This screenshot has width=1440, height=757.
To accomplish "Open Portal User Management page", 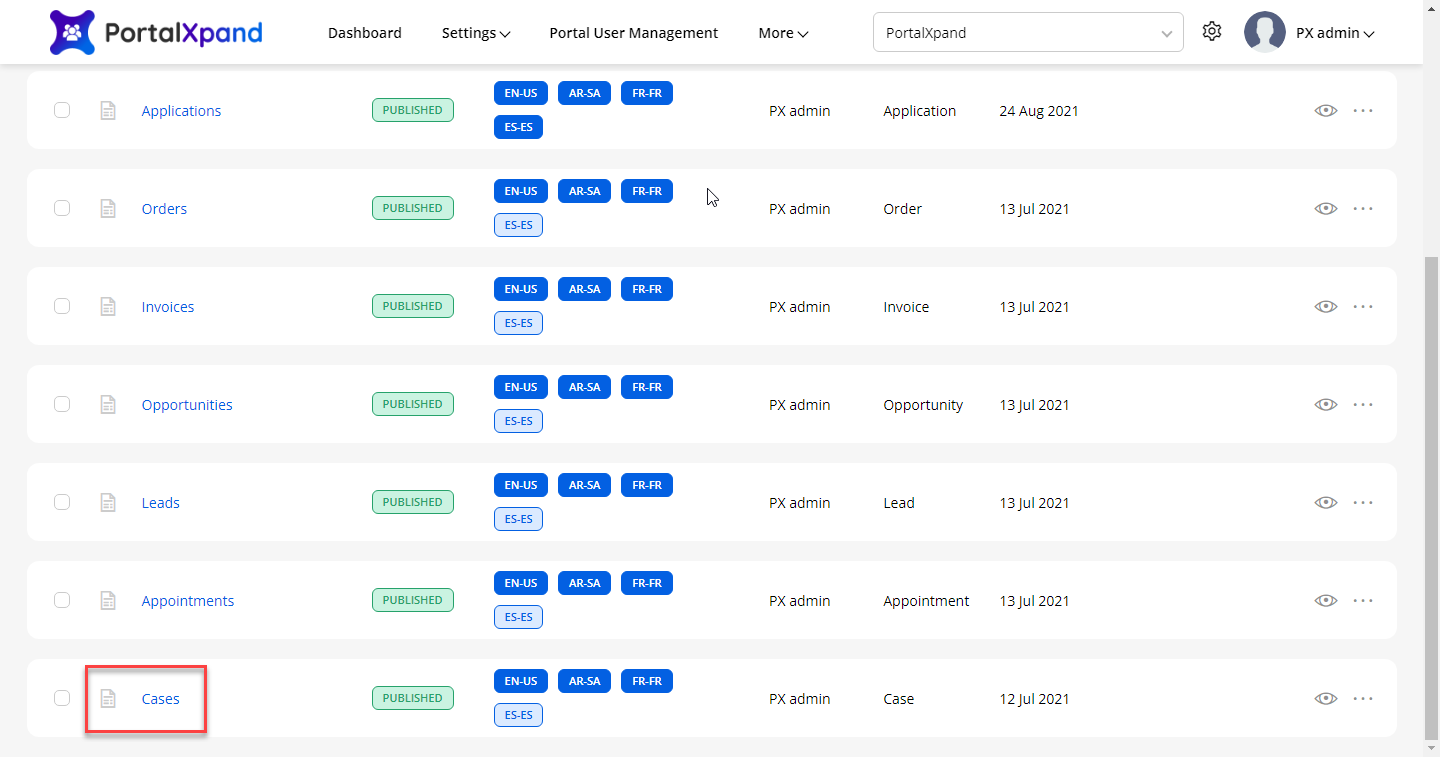I will click(633, 33).
